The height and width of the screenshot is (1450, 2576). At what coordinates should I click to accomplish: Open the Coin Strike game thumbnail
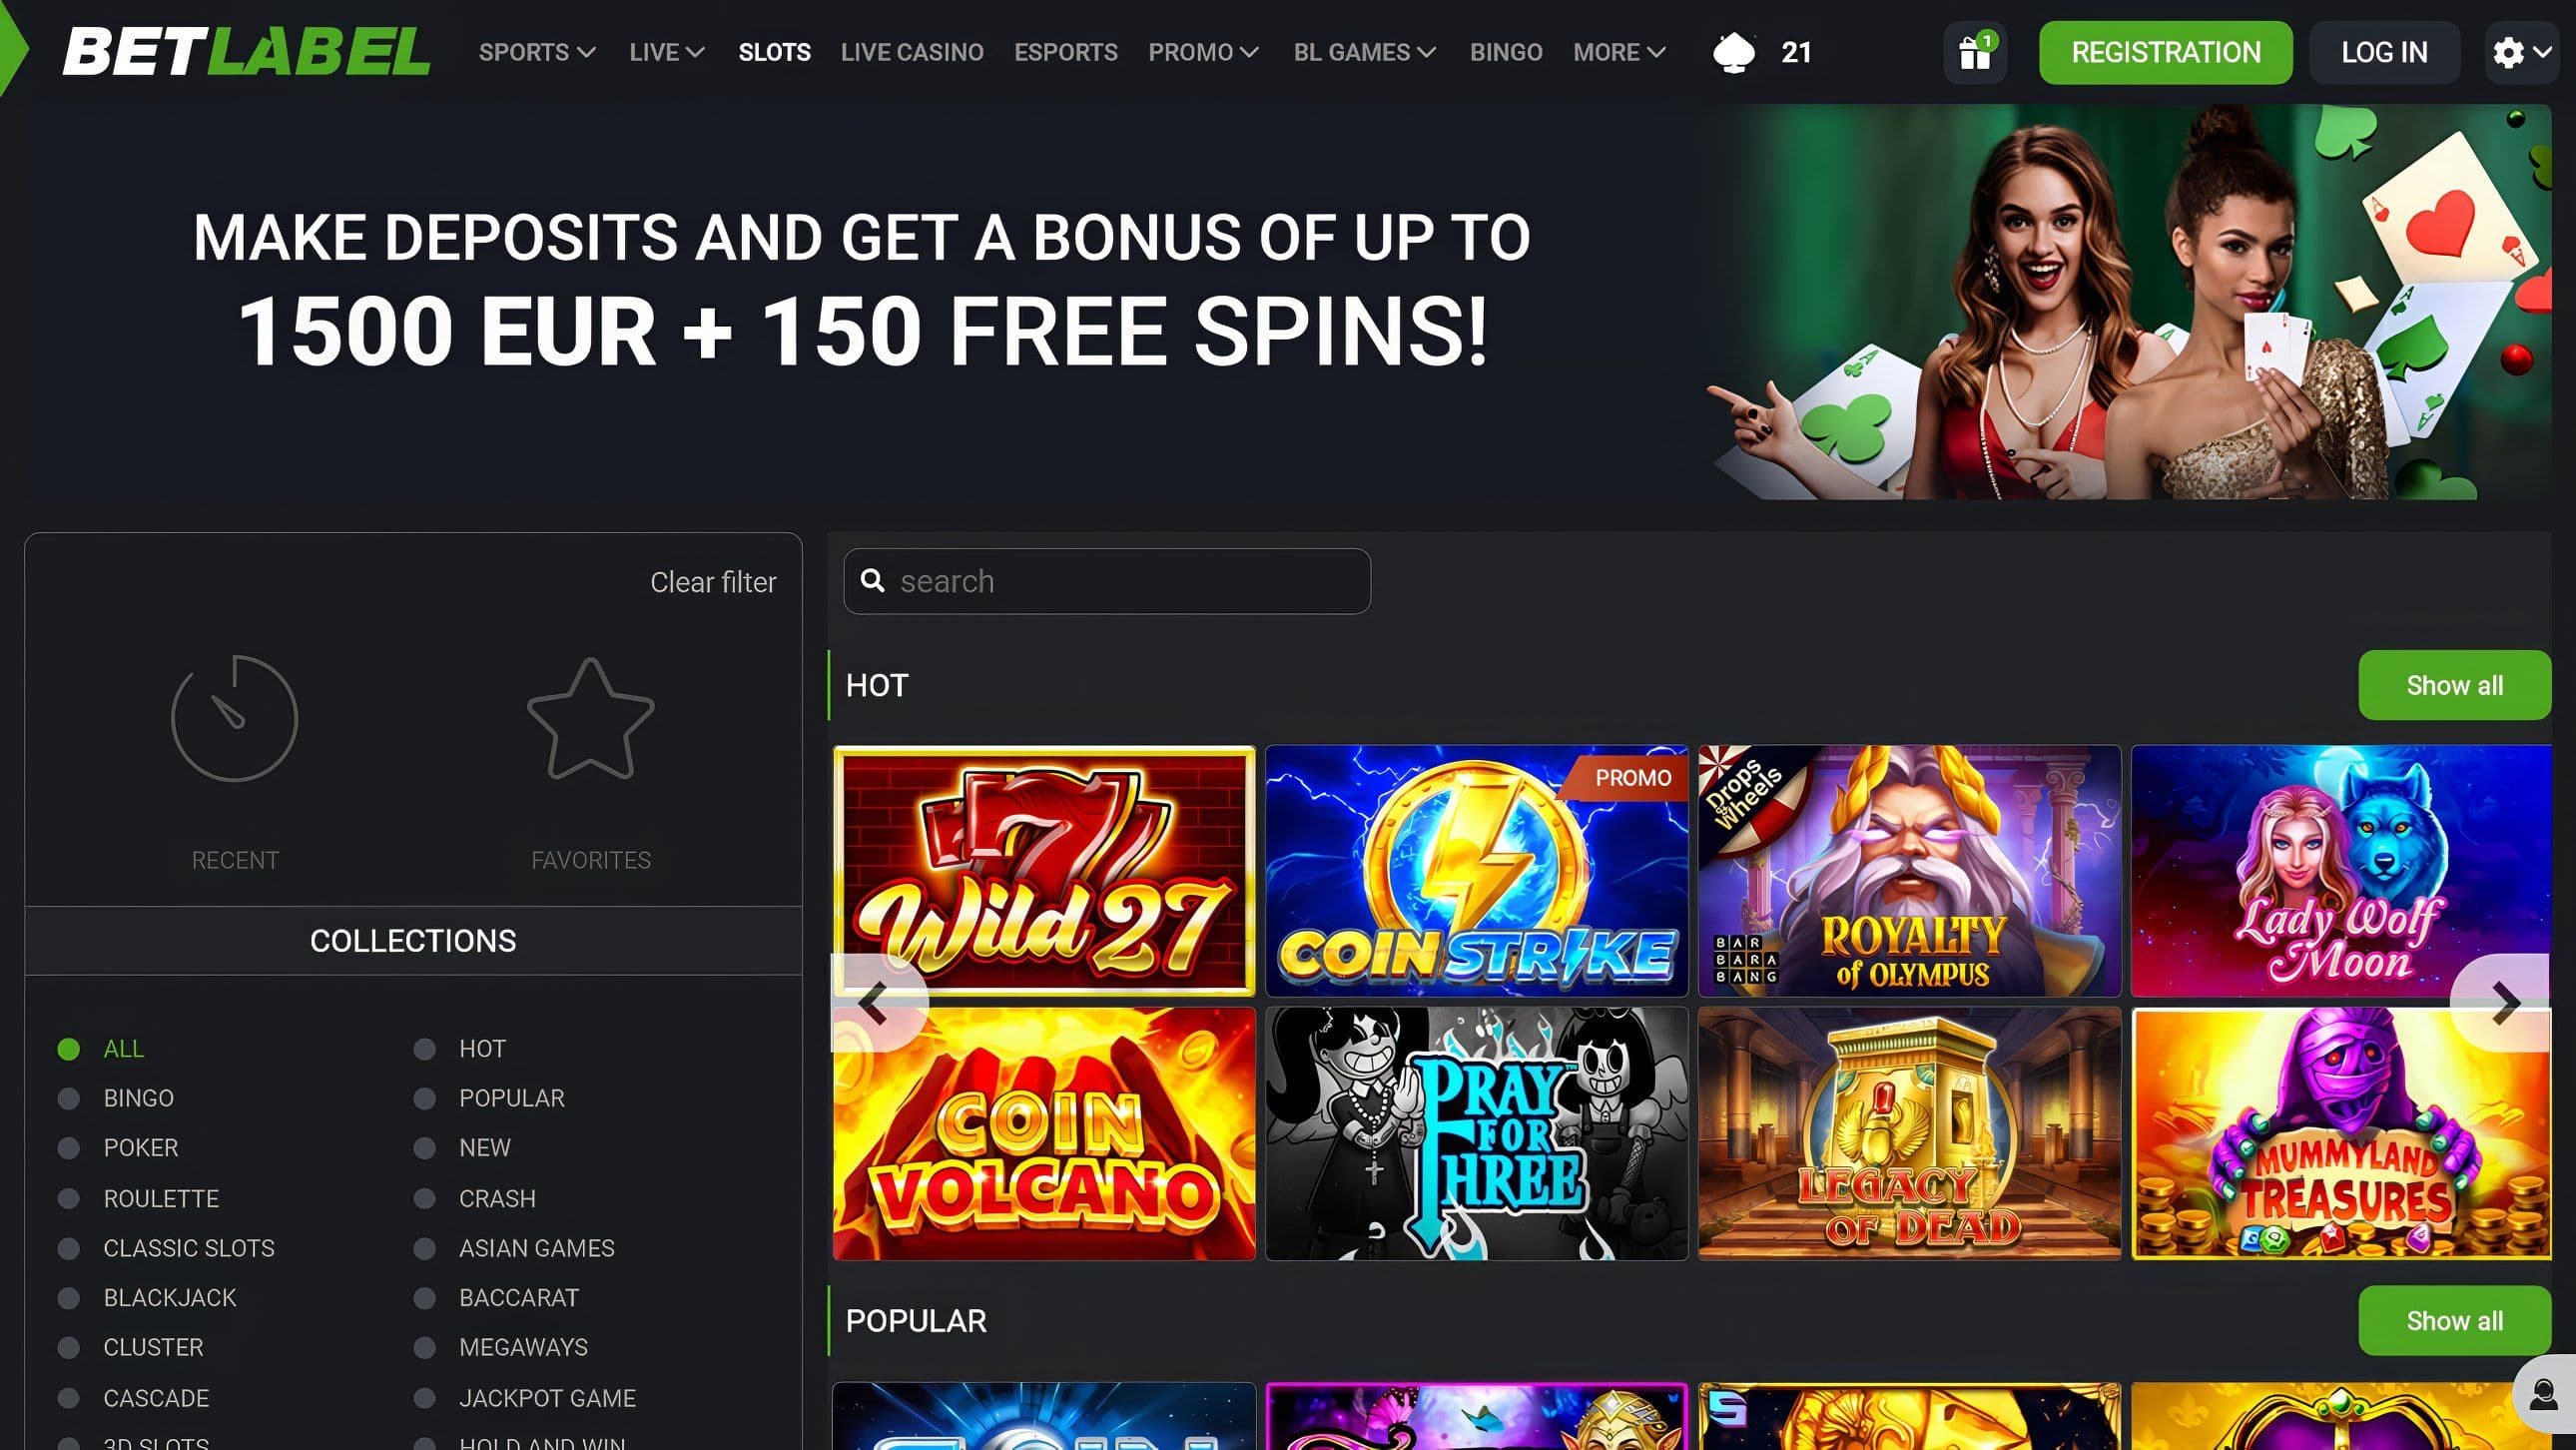1477,871
